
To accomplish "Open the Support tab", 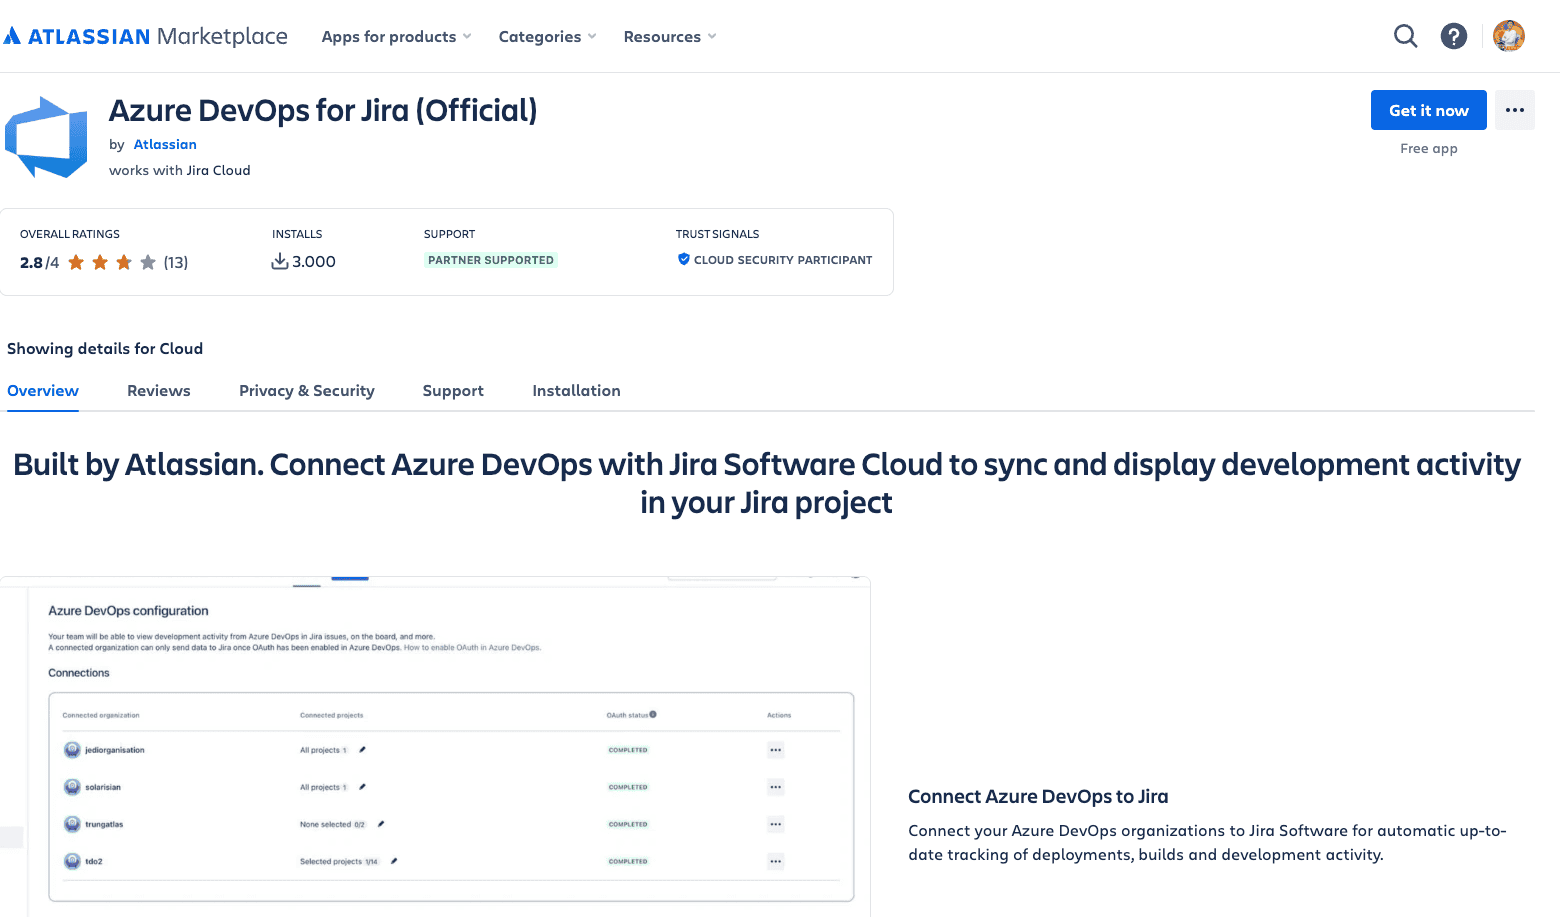I will tap(453, 391).
